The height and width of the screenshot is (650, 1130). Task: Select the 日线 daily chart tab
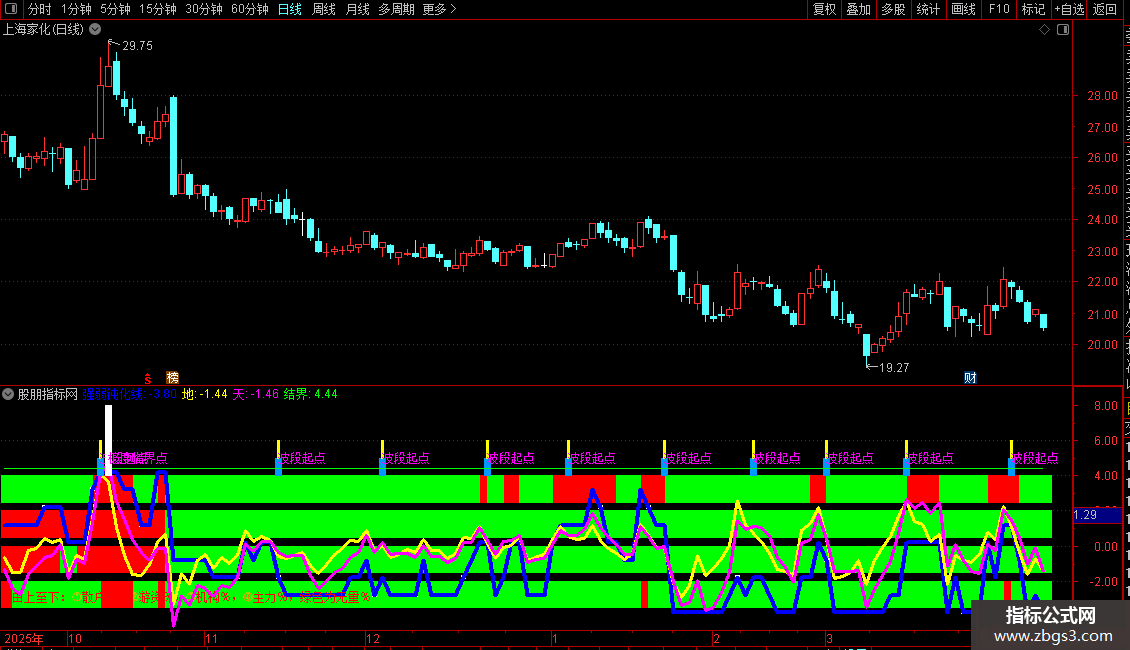[290, 9]
